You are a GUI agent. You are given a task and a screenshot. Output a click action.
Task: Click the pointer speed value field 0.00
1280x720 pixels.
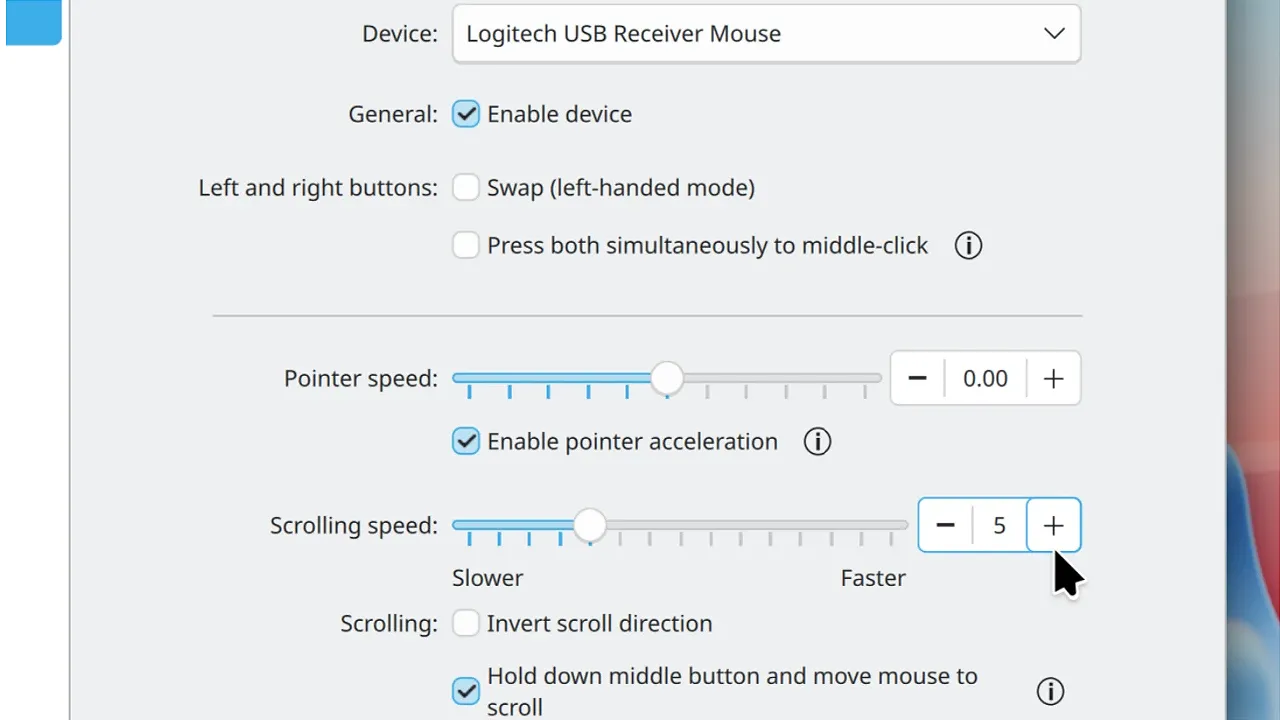click(985, 378)
